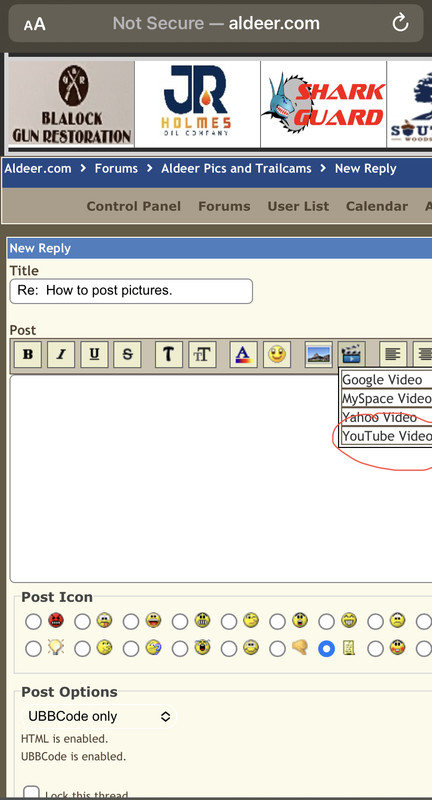432x800 pixels.
Task: Open the font face tool (bold T)
Action: [169, 354]
